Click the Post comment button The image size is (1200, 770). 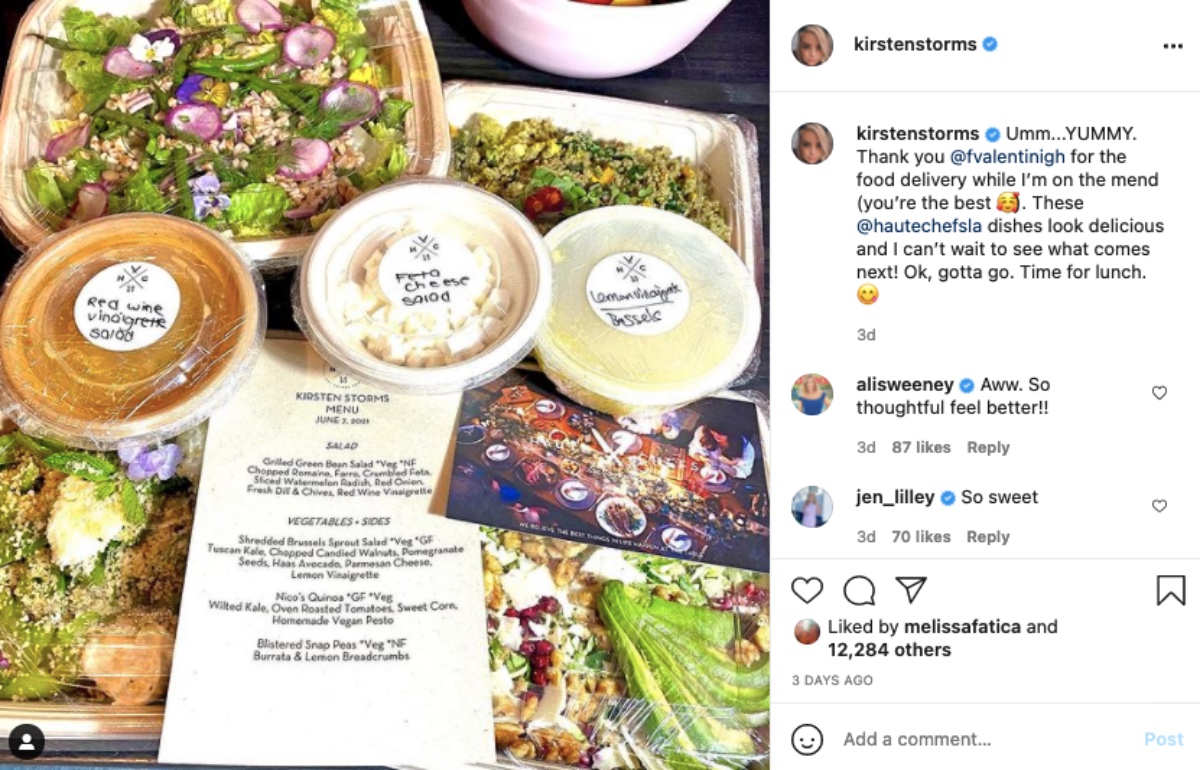pyautogui.click(x=1164, y=739)
